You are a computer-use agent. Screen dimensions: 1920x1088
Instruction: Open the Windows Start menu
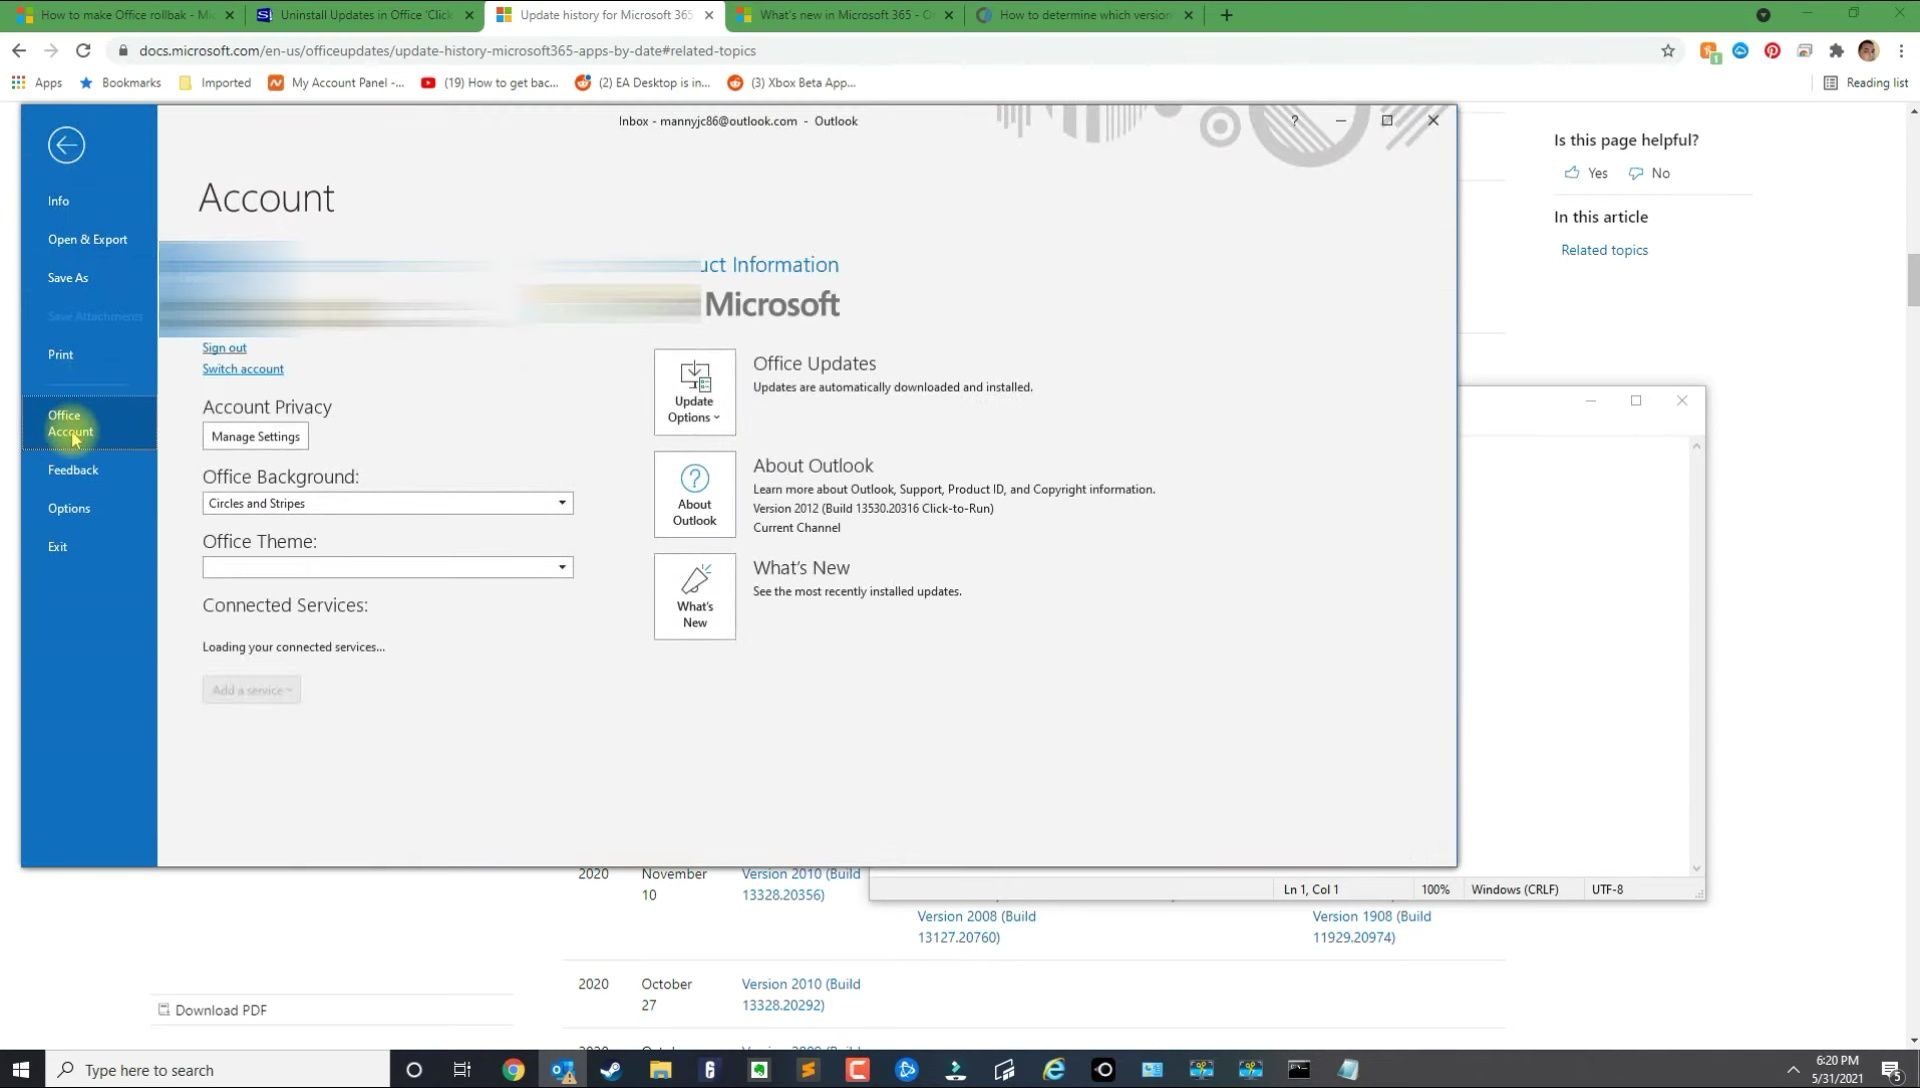tap(21, 1069)
